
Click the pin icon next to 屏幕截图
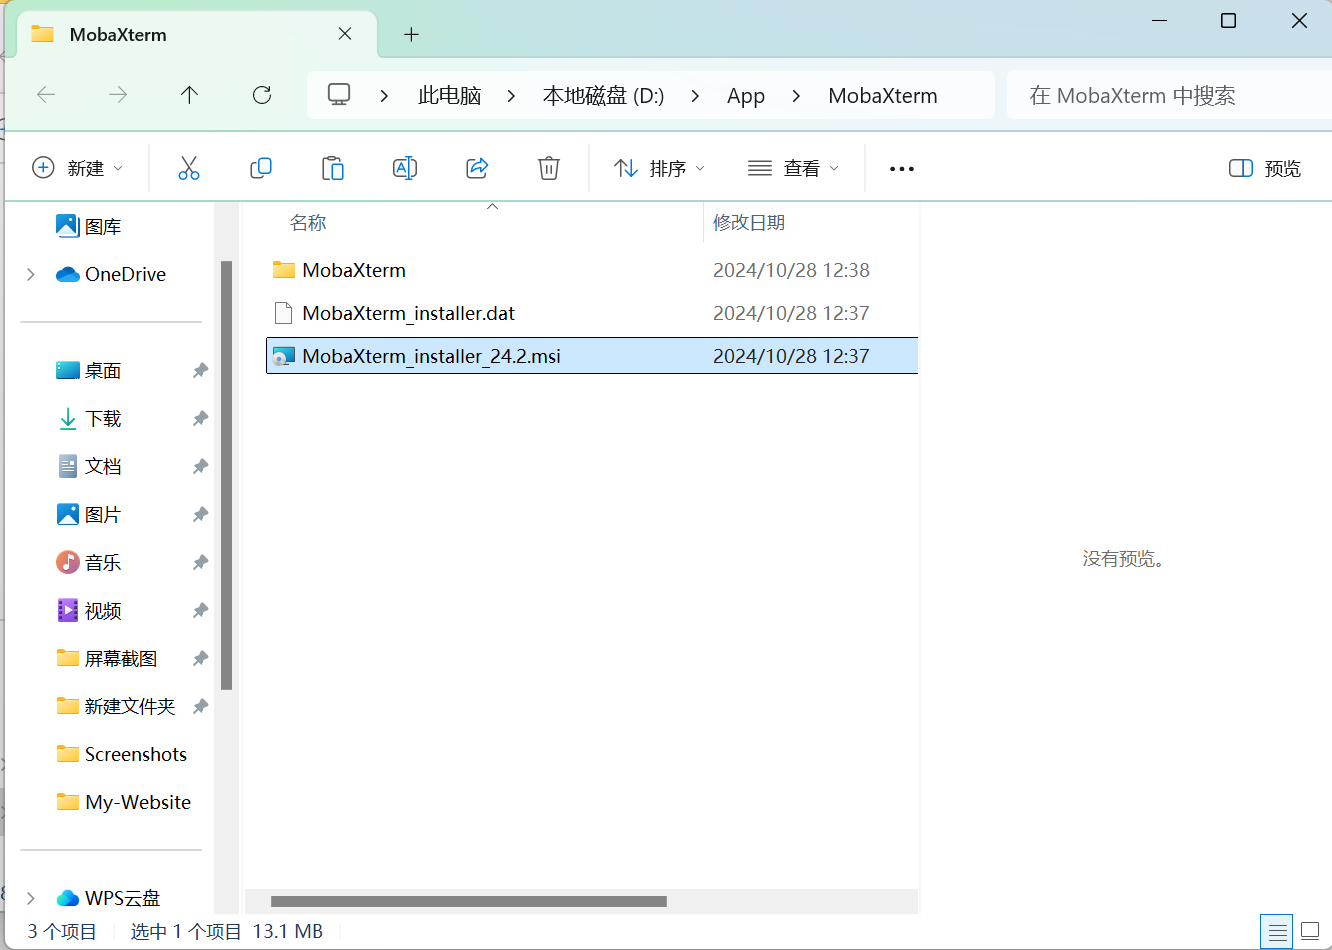(x=200, y=659)
